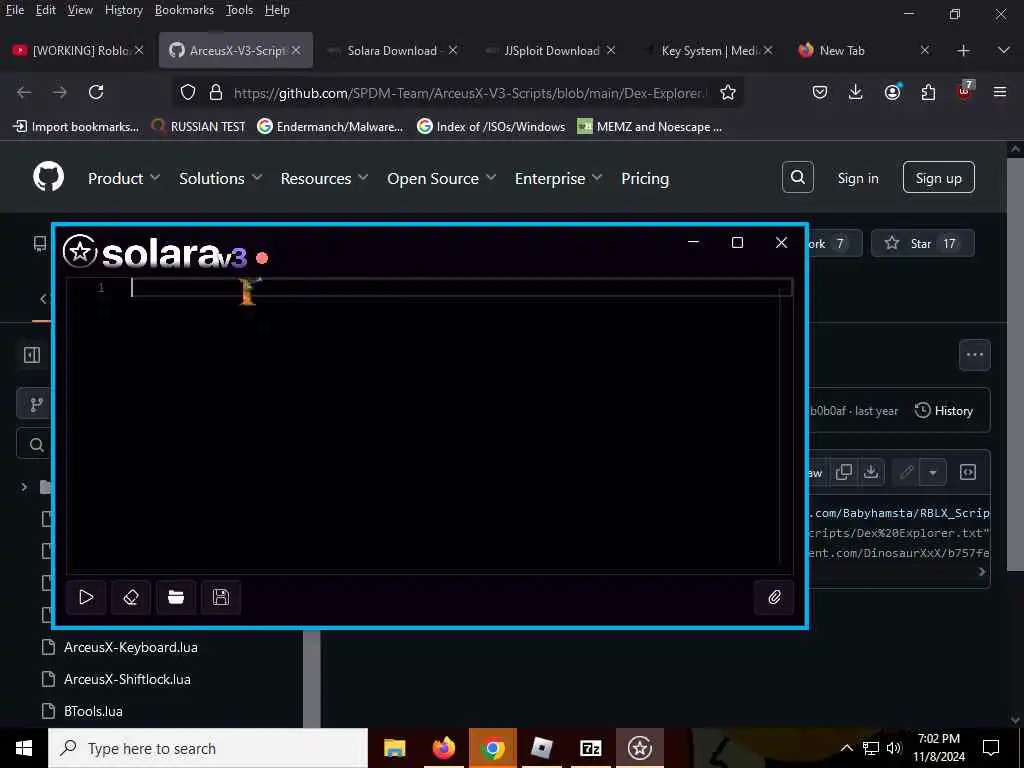Star the ArceusX-V3-Scripts repository
The height and width of the screenshot is (768, 1024).
(x=922, y=244)
